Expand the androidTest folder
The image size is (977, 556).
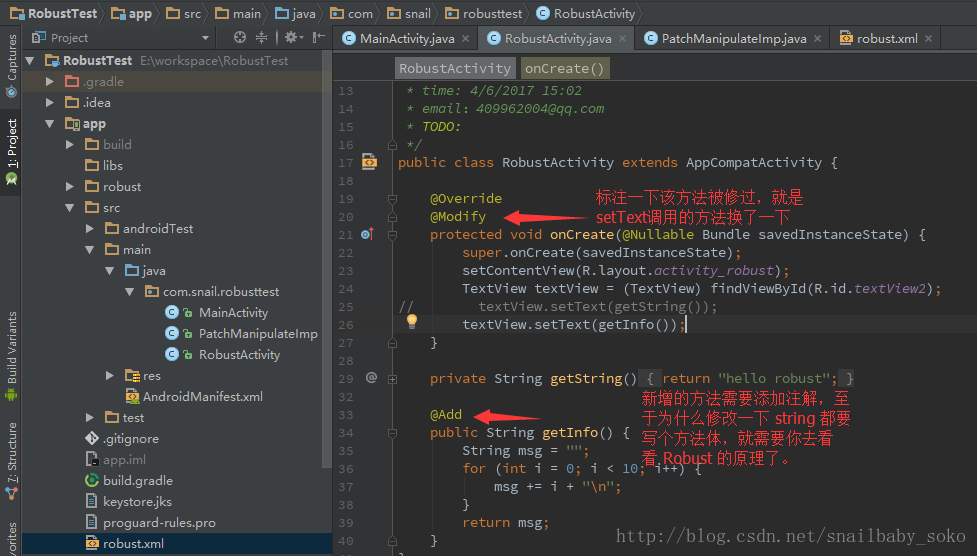coord(90,229)
